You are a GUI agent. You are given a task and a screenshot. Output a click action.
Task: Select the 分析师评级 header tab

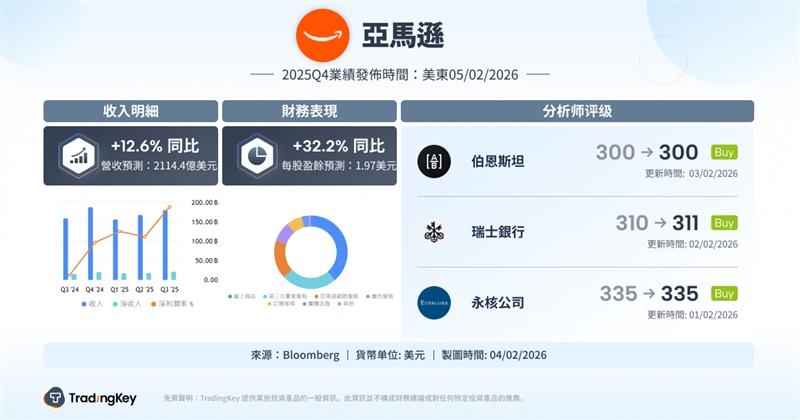[577, 111]
